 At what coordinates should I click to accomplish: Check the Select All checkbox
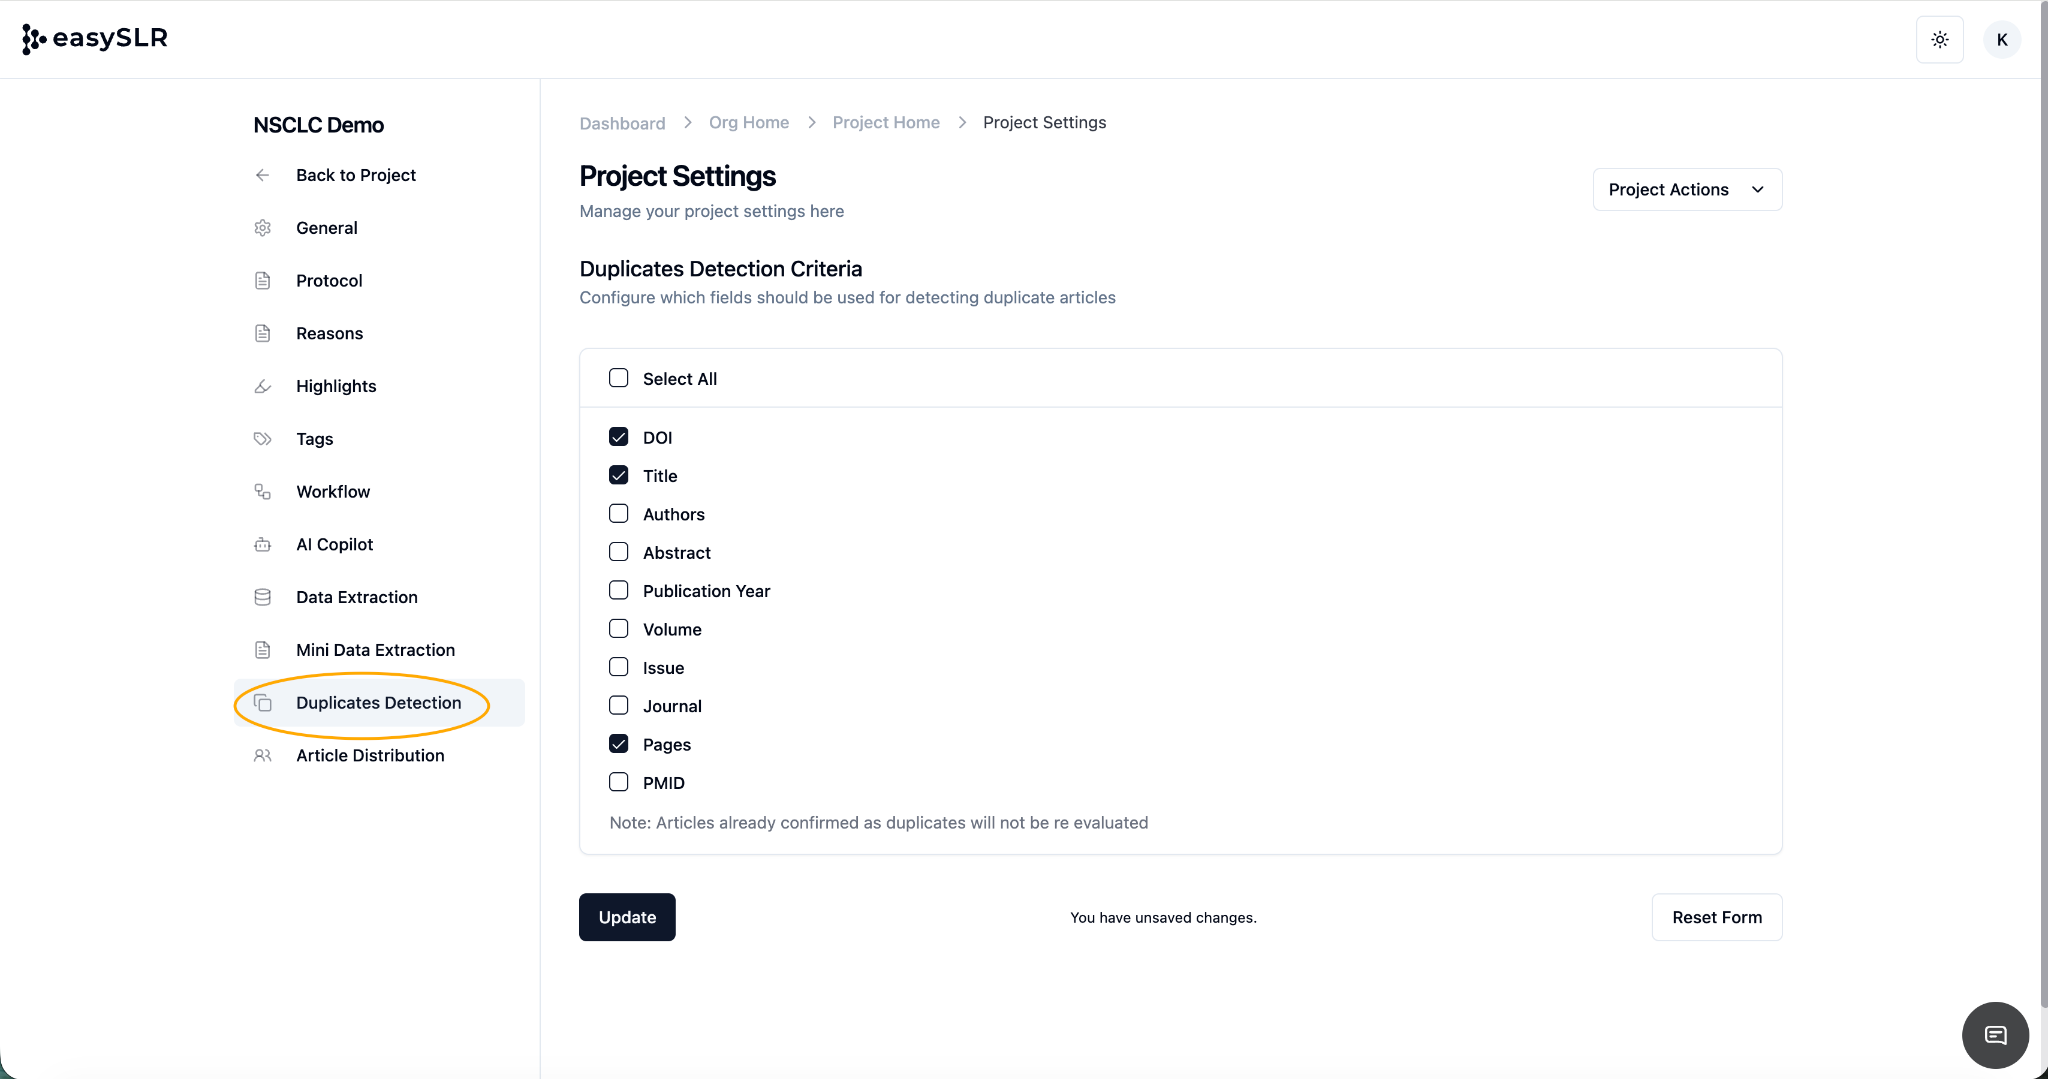pyautogui.click(x=619, y=378)
